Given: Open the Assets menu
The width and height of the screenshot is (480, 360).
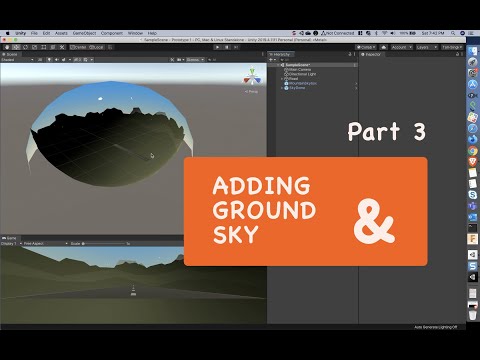Looking at the screenshot, I should (x=61, y=33).
